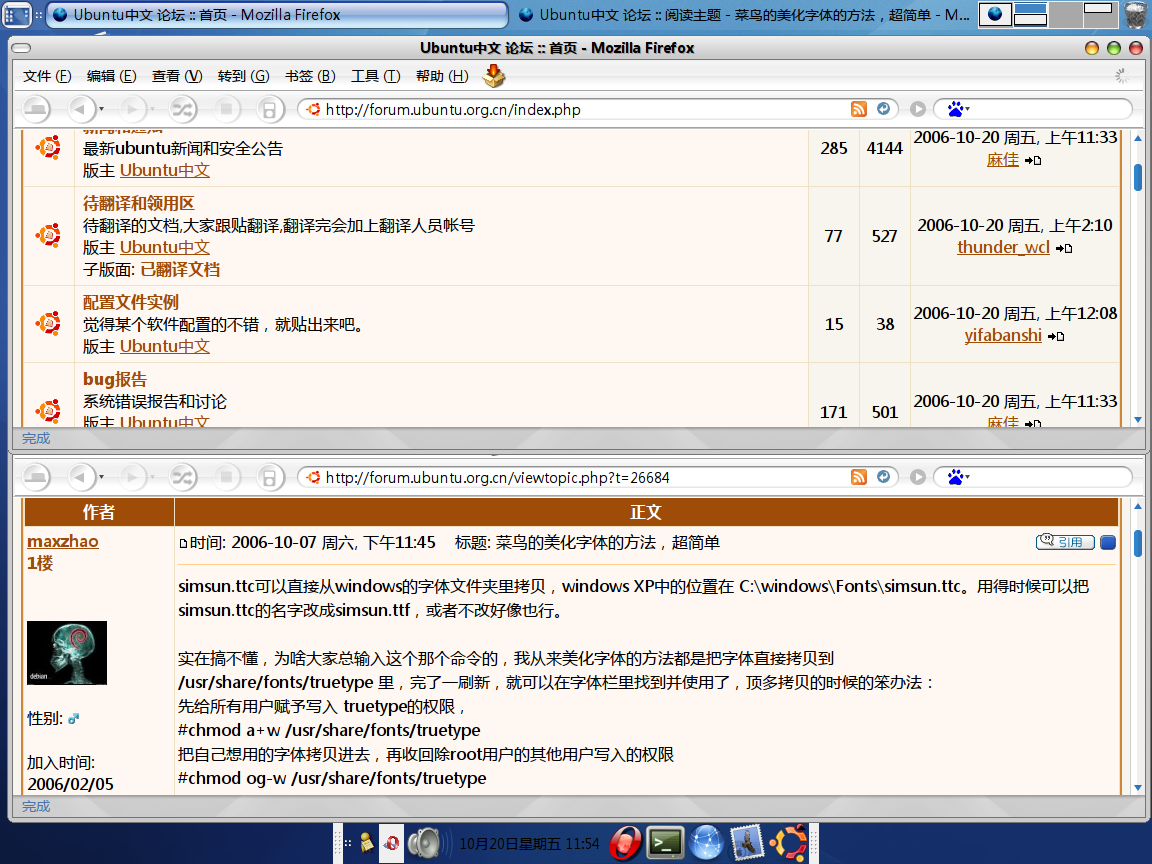Click the vertical scrollbar thumb of the viewtopic pane
The image size is (1152, 864).
click(1138, 544)
